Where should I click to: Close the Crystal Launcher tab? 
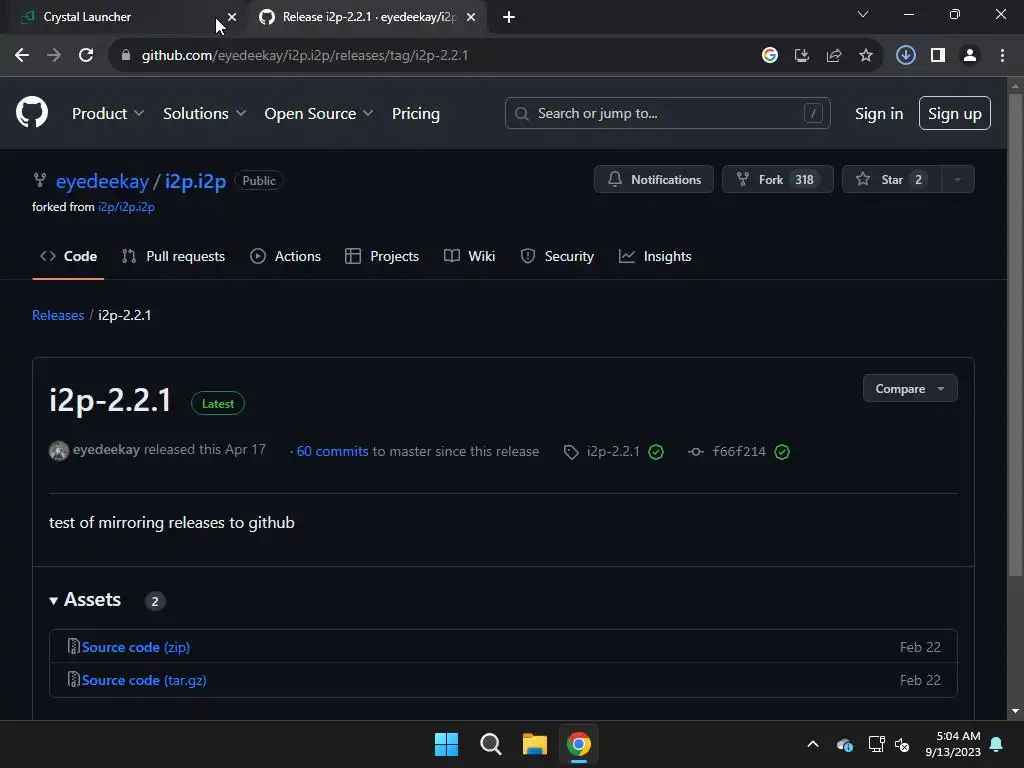click(x=232, y=17)
